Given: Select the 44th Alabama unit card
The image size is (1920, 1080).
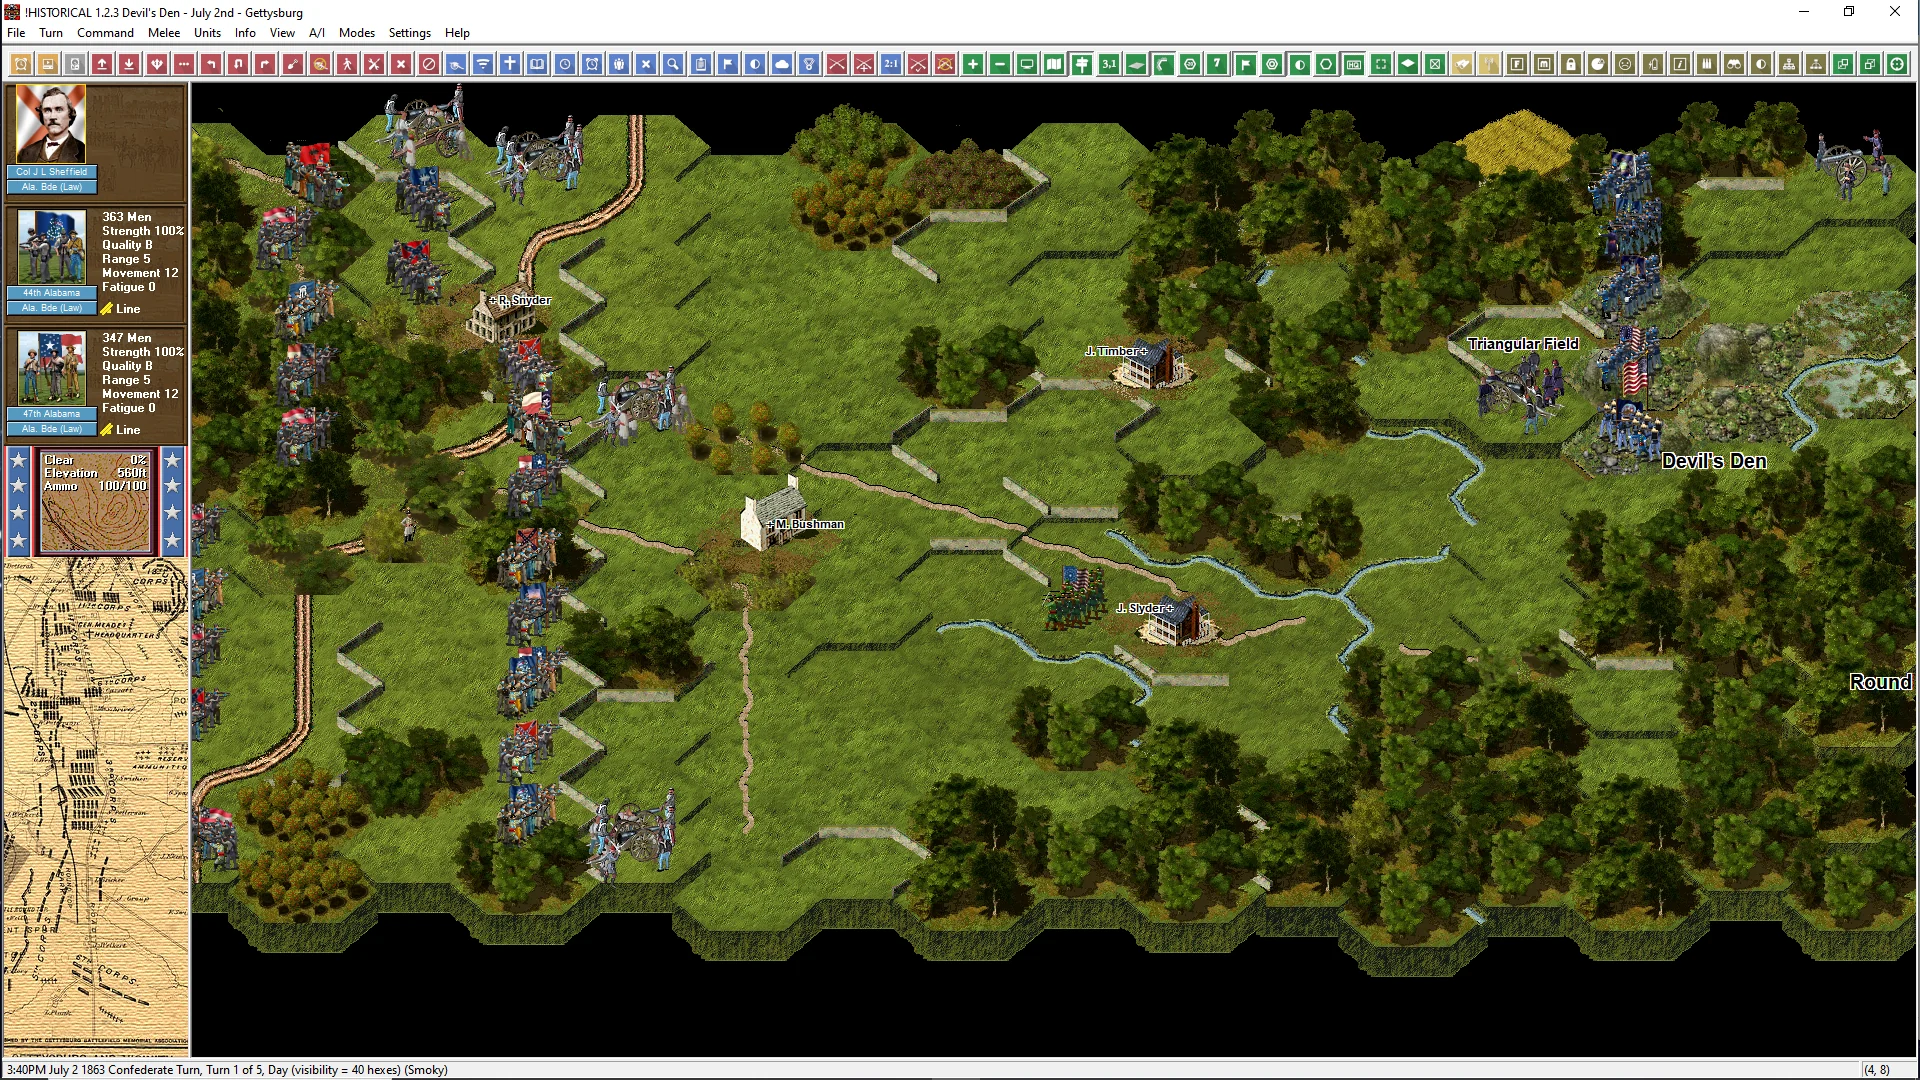Looking at the screenshot, I should (52, 248).
